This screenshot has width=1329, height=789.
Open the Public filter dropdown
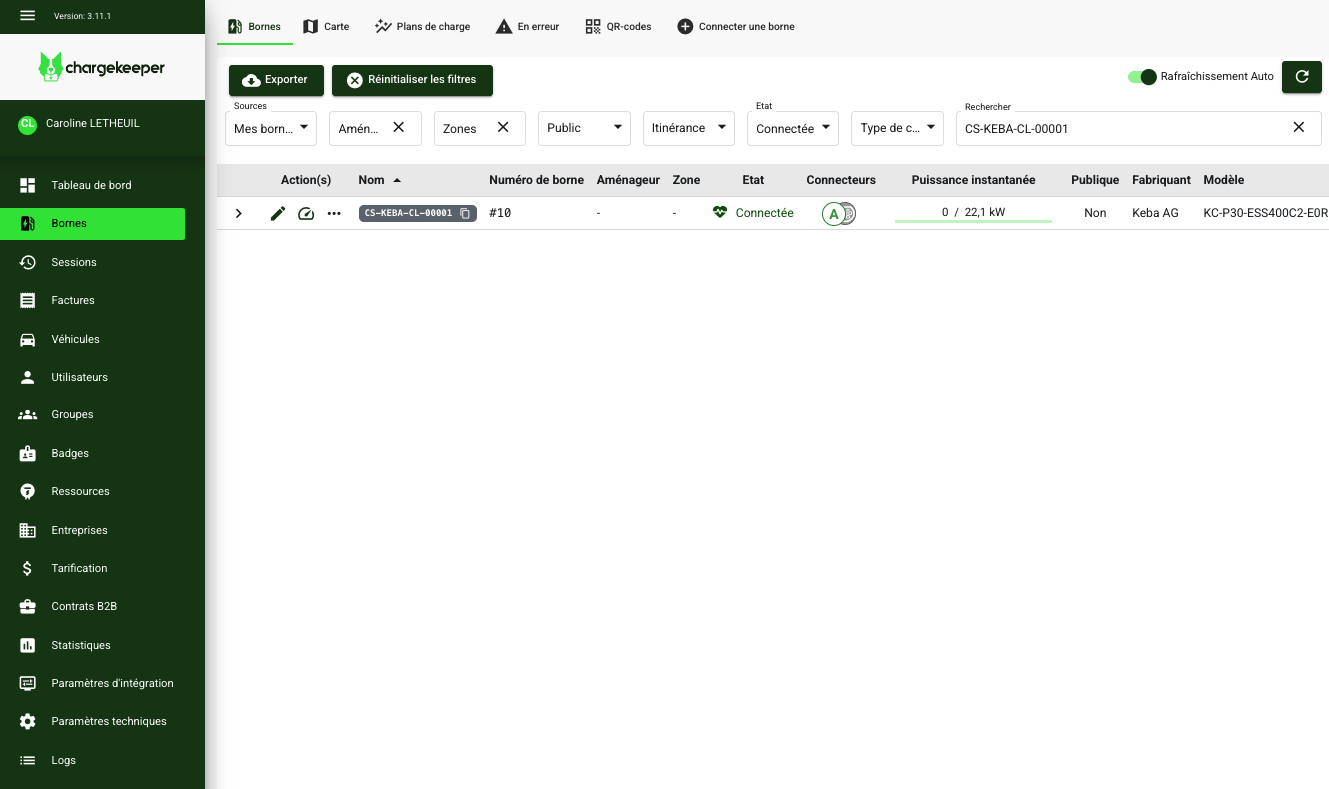[x=583, y=128]
